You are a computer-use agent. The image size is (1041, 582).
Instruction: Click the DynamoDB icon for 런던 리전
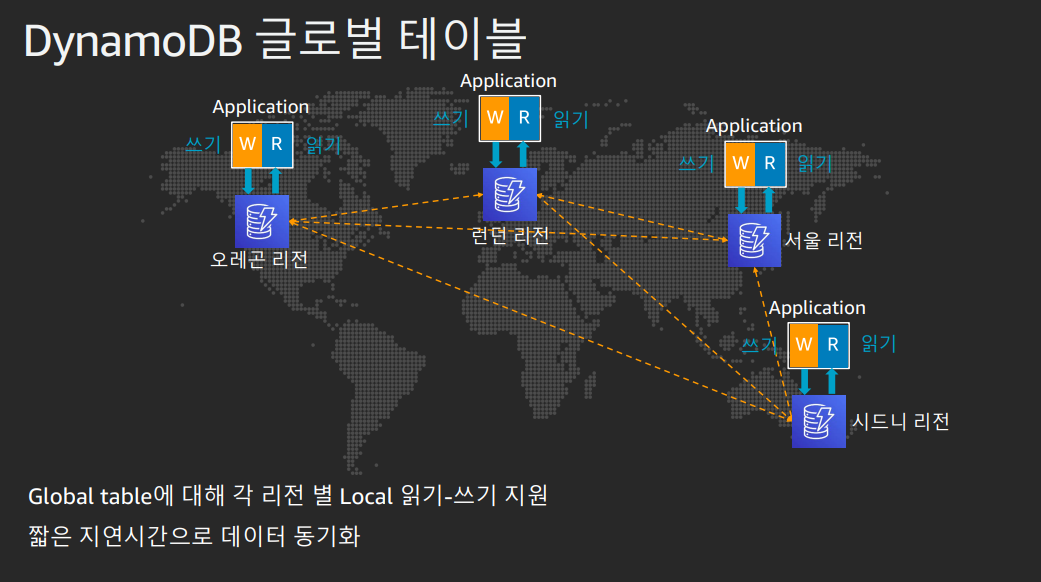[x=509, y=194]
